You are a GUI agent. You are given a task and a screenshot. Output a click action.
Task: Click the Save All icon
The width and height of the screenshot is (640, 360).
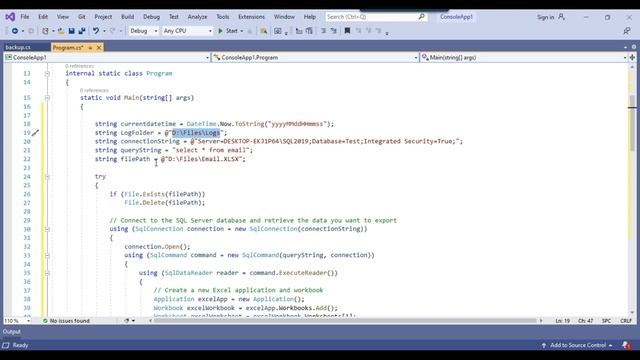pyautogui.click(x=82, y=31)
